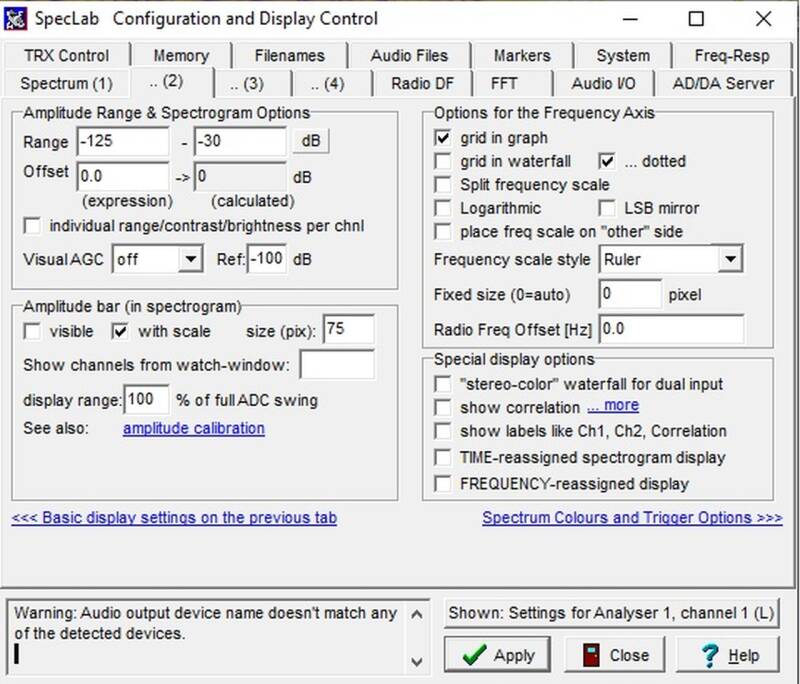This screenshot has height=684, width=800.
Task: Minimize the SpecLab configuration window
Action: (x=631, y=19)
